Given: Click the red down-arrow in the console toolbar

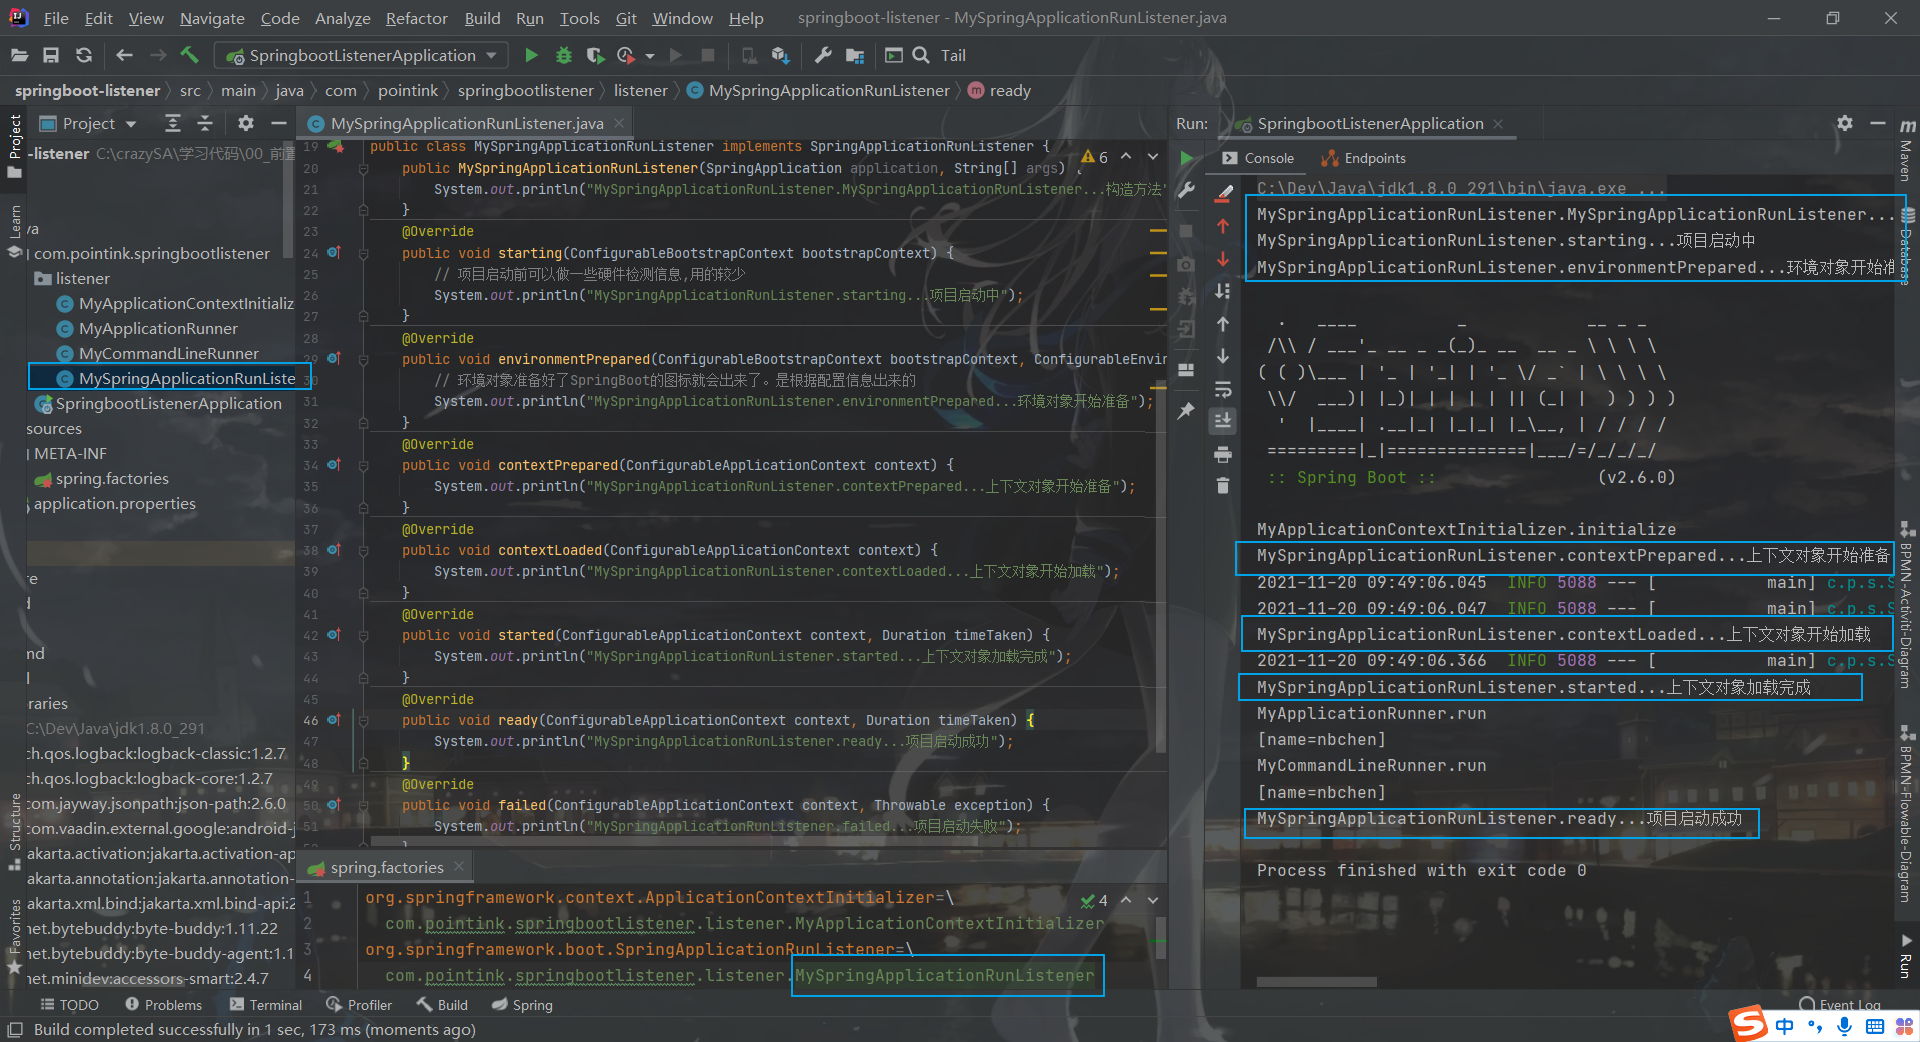Looking at the screenshot, I should tap(1223, 259).
